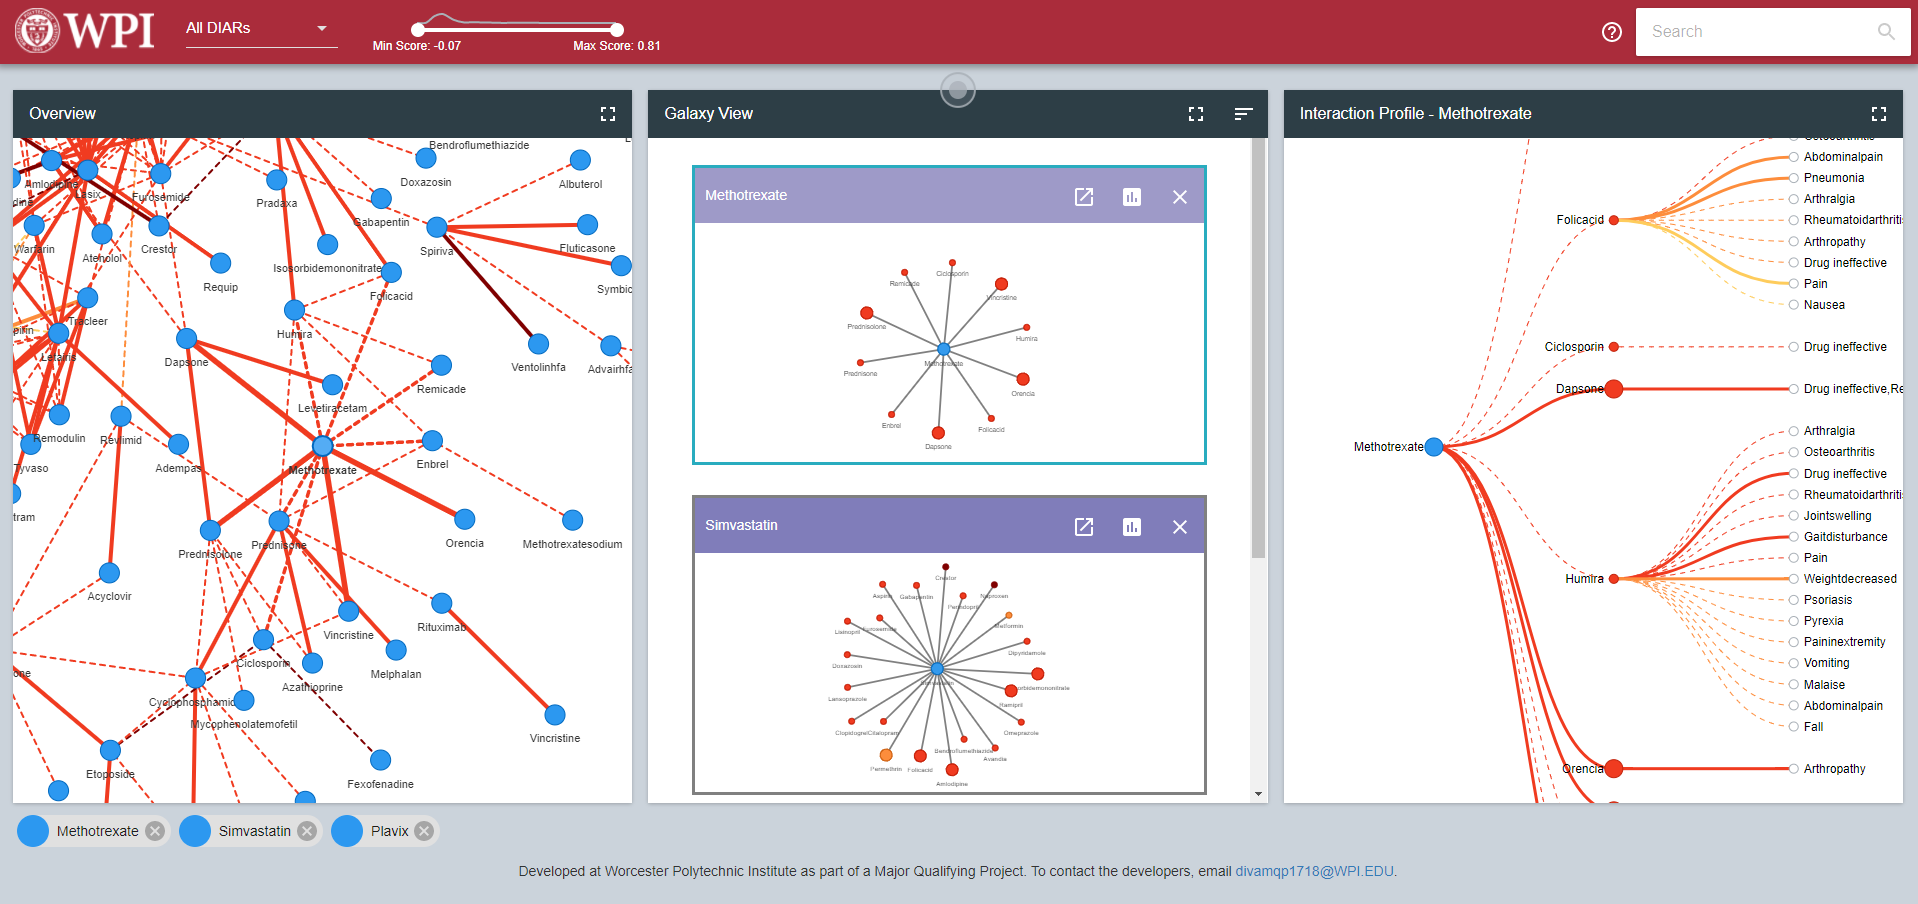Open Methotrexate card in new window icon
1918x904 pixels.
click(1084, 196)
